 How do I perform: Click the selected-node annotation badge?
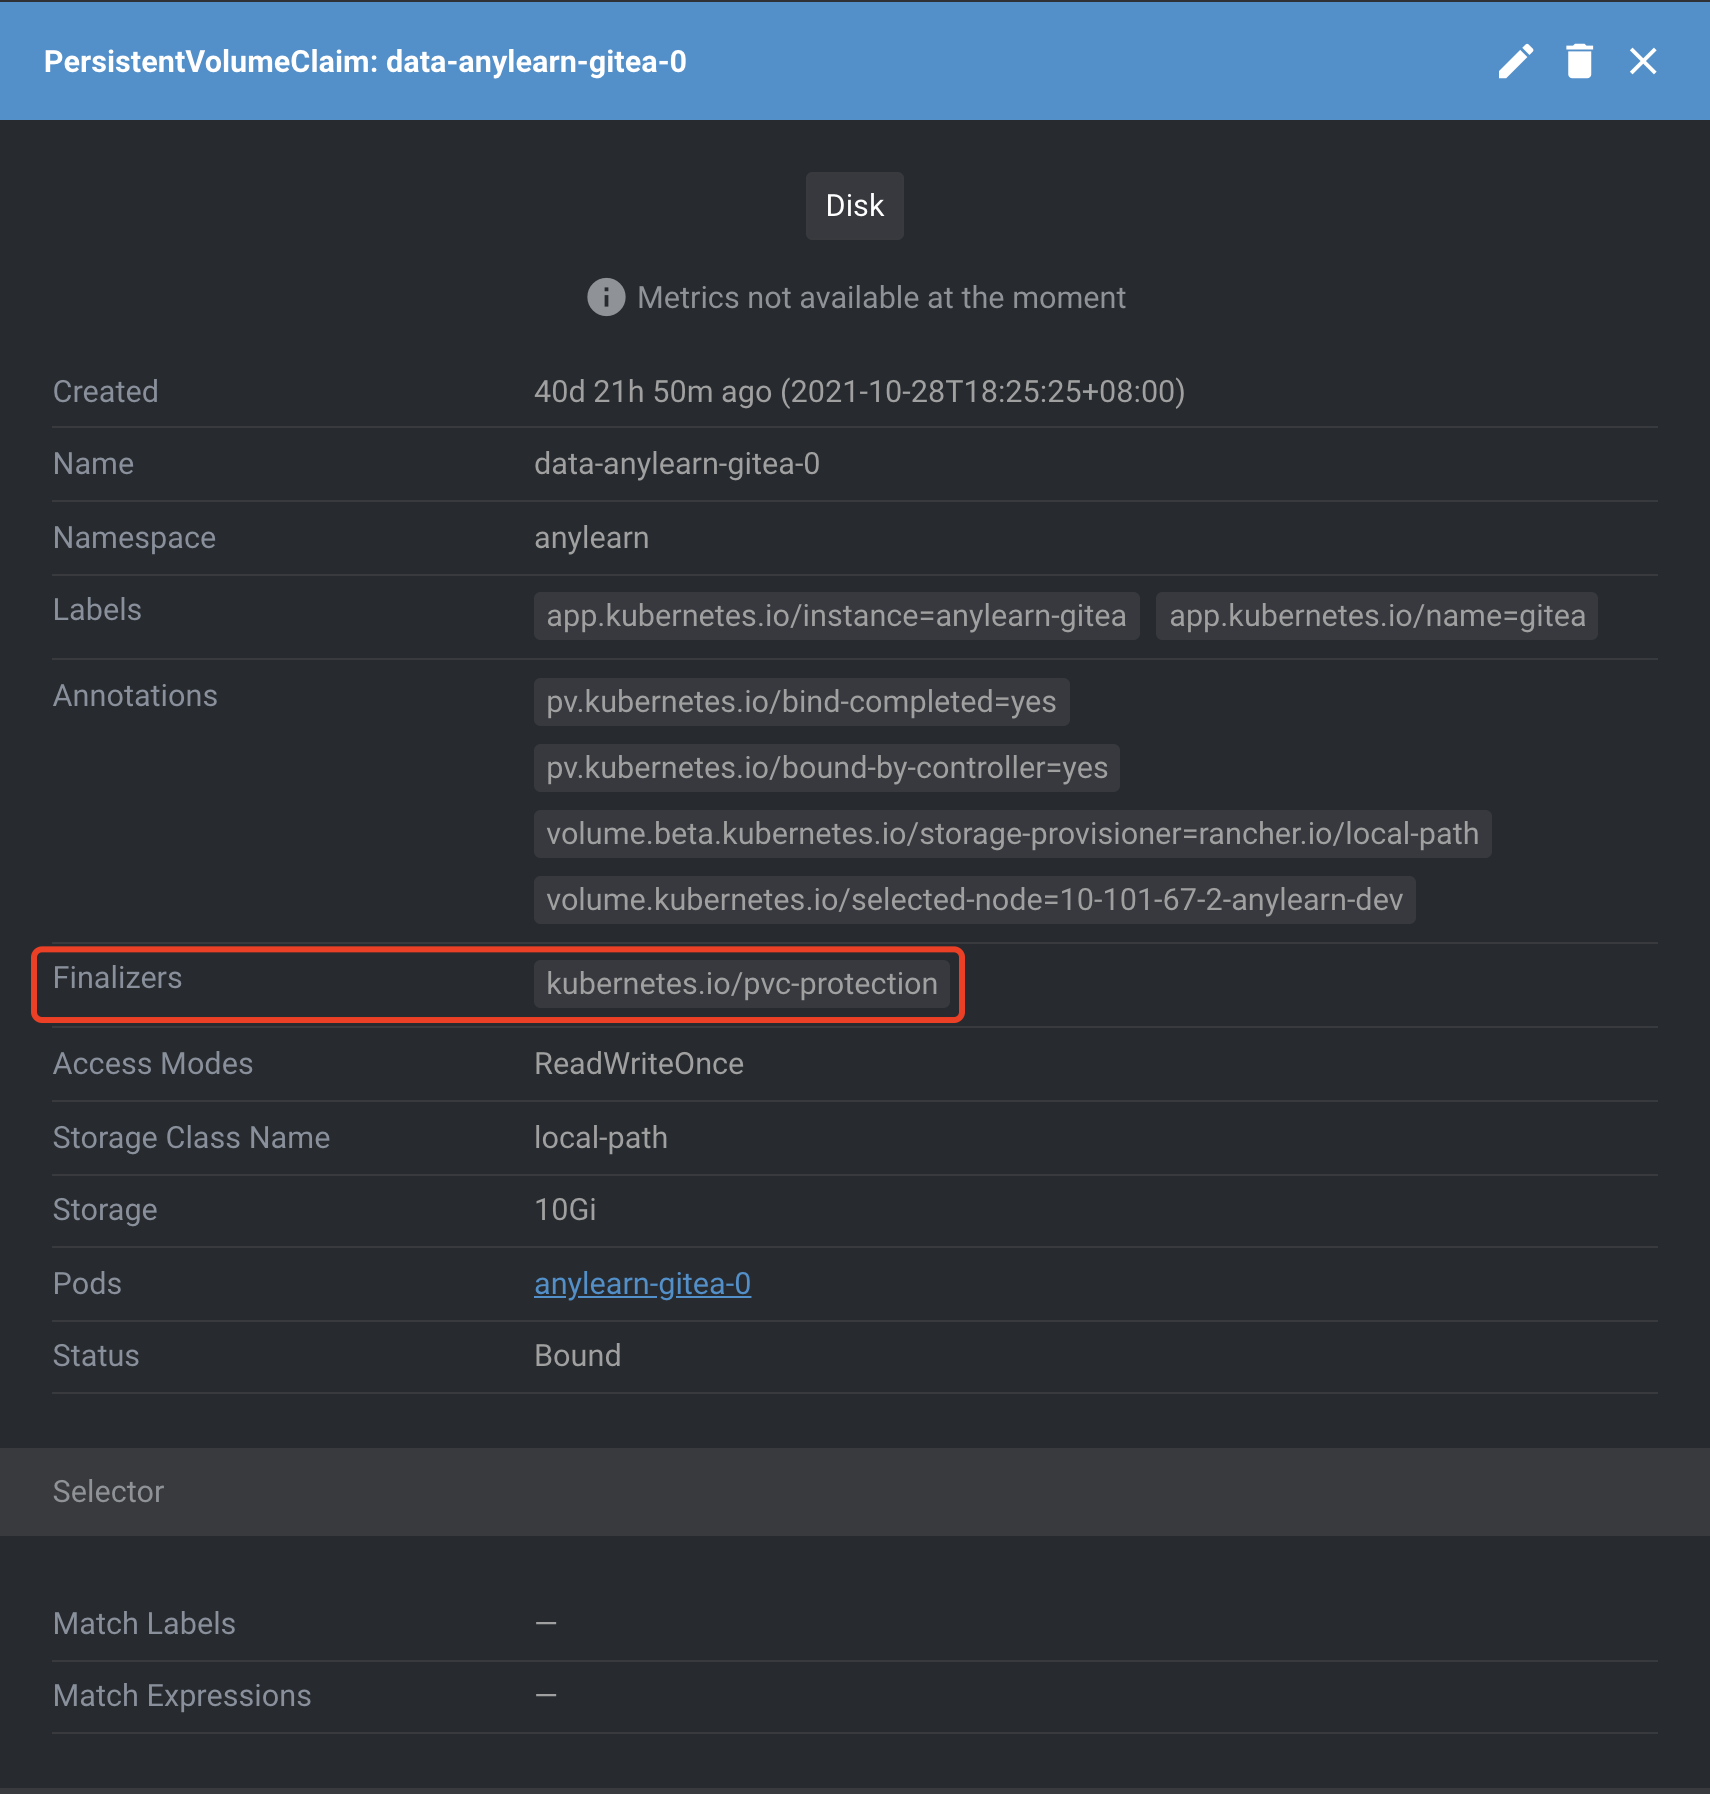(x=974, y=900)
